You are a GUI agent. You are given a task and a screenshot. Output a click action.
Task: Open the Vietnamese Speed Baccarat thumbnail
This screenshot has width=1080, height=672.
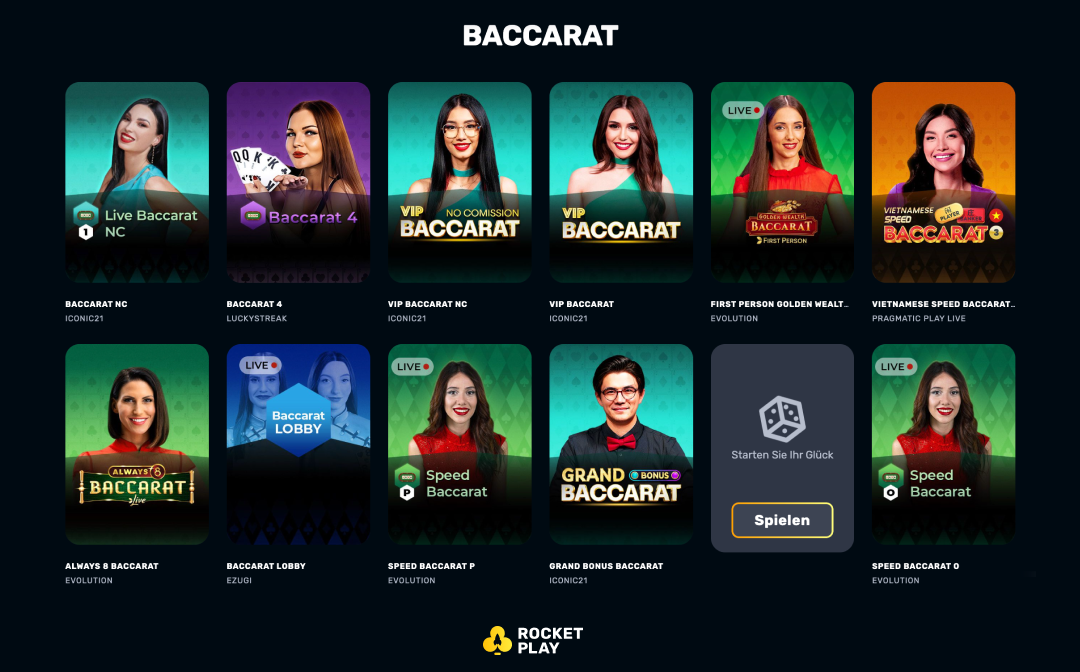coord(943,182)
